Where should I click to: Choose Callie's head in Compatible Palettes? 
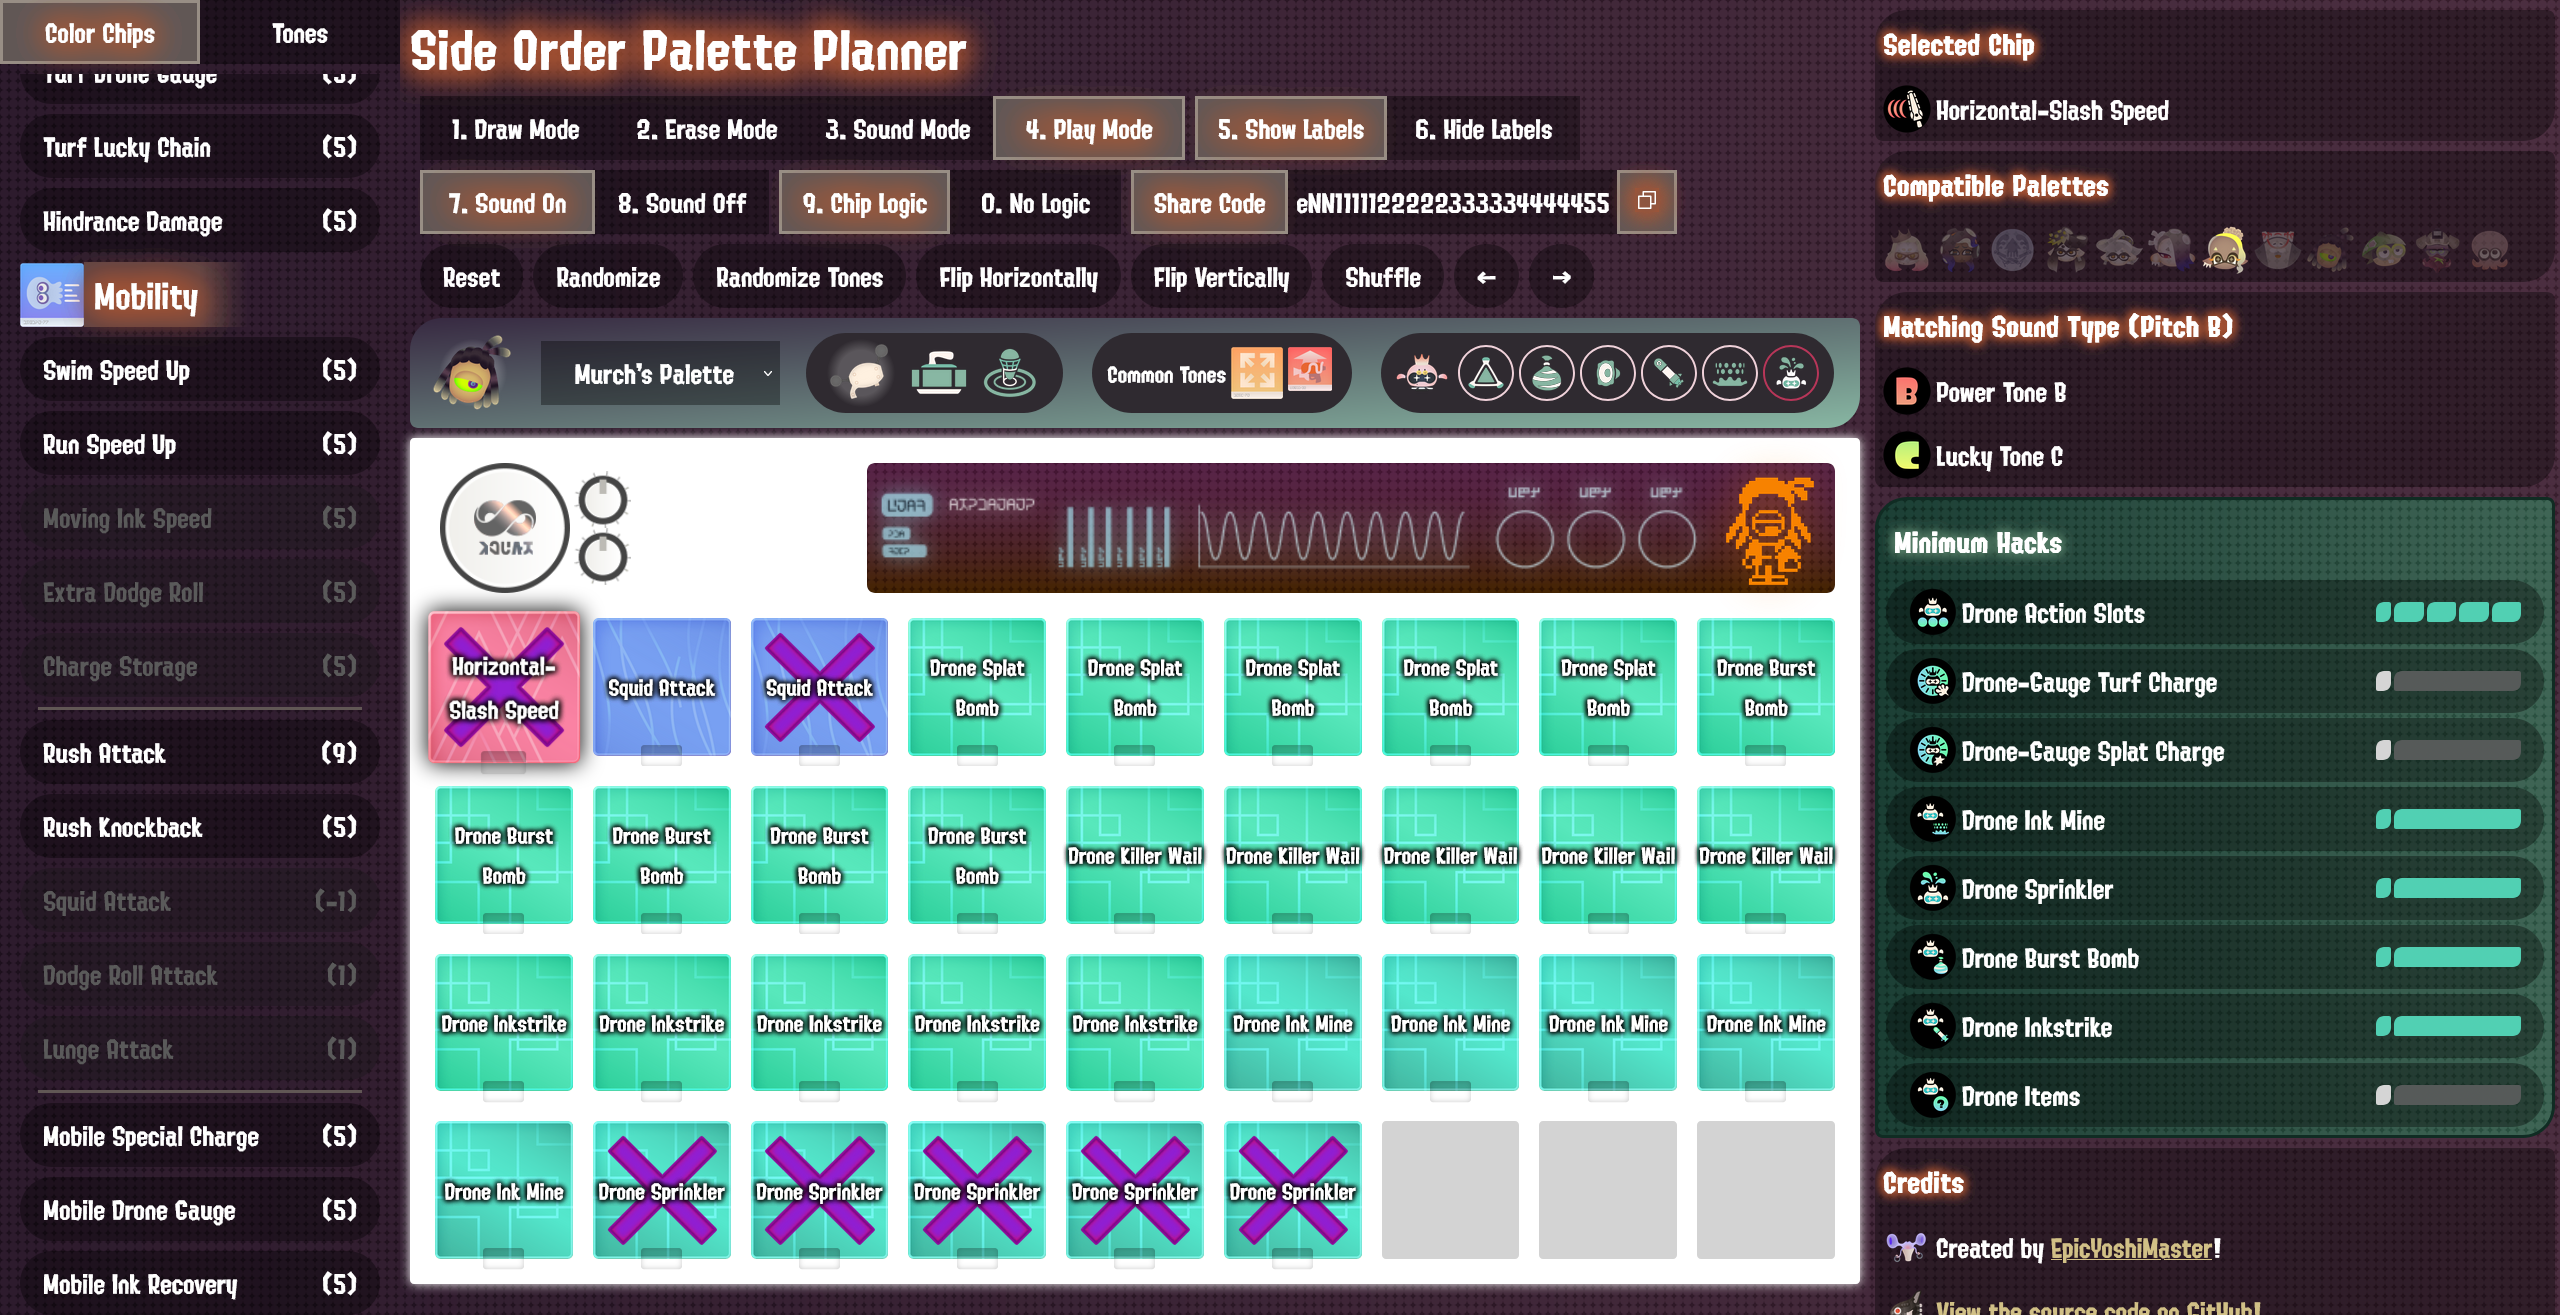coord(2065,250)
